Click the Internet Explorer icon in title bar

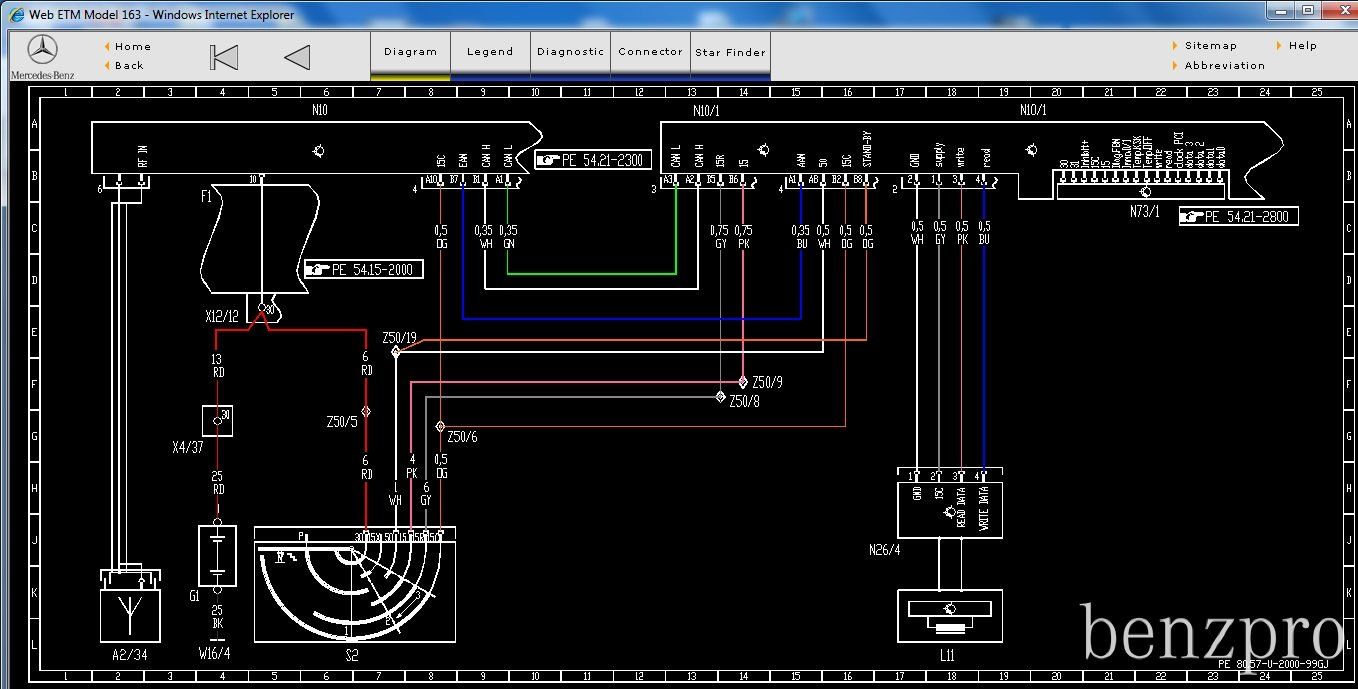coord(16,15)
